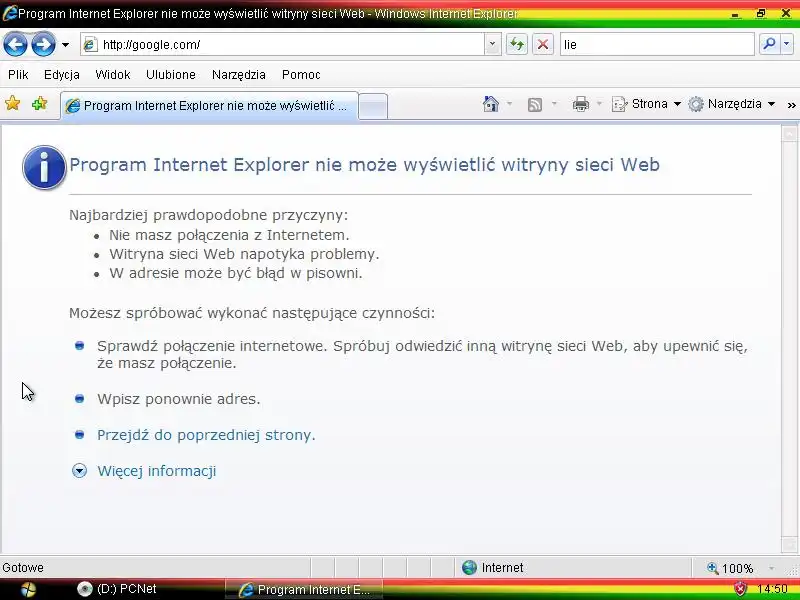Click 'Gotowe' status bar text
This screenshot has width=800, height=600.
[23, 567]
